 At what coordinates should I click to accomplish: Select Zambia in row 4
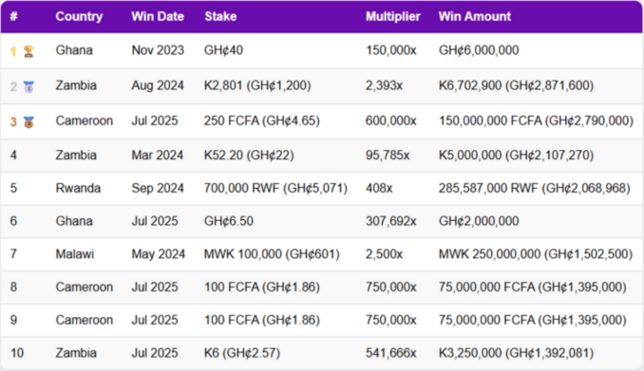click(x=76, y=155)
